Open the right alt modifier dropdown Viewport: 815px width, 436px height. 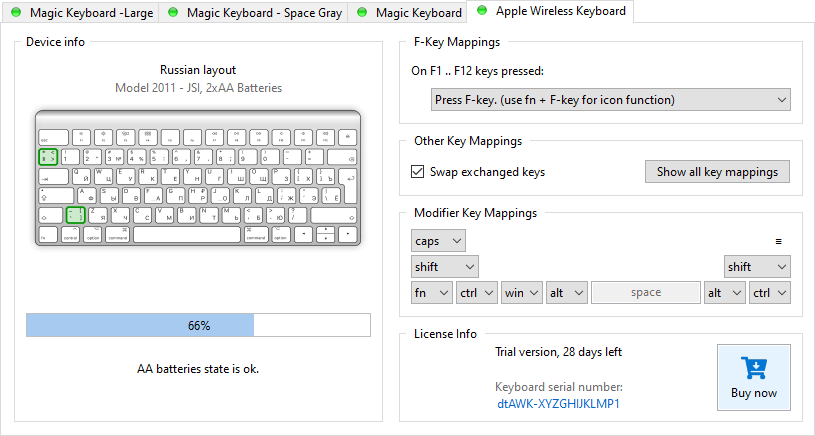(x=725, y=293)
